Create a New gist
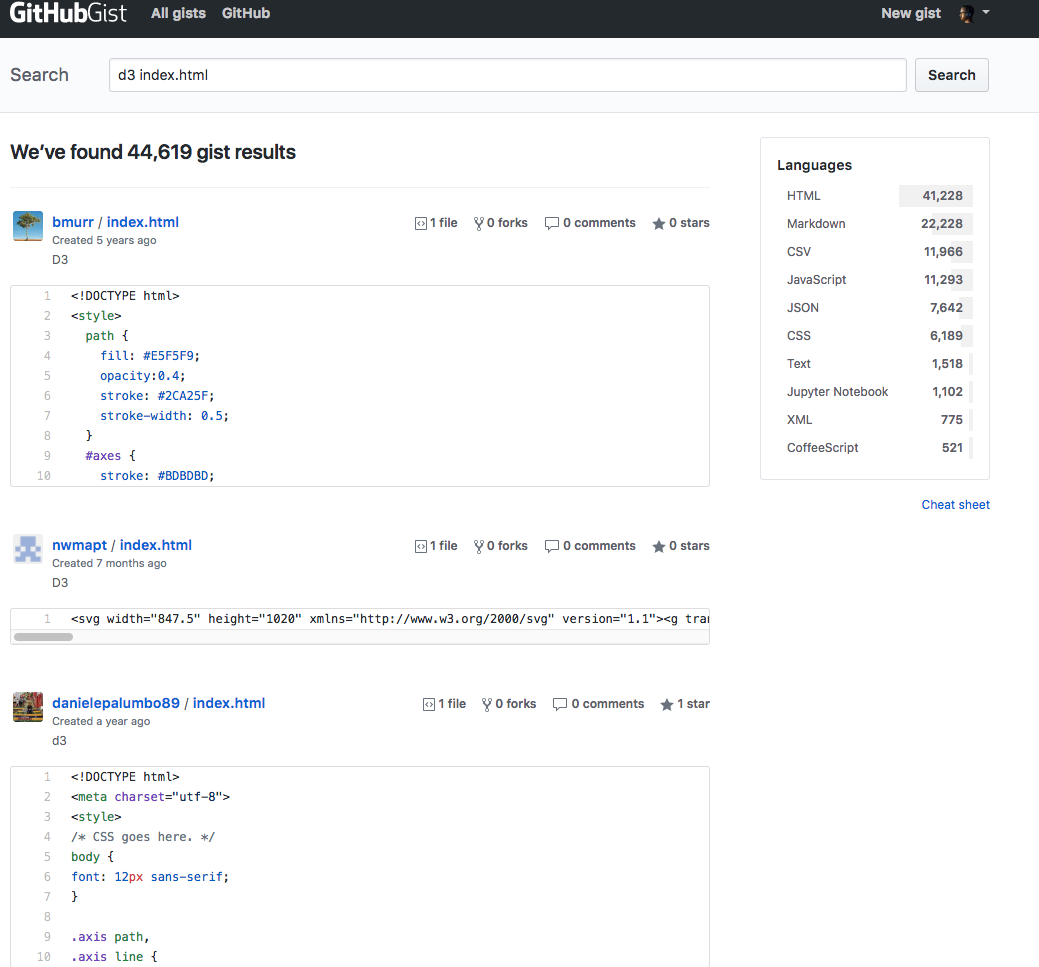 [910, 13]
